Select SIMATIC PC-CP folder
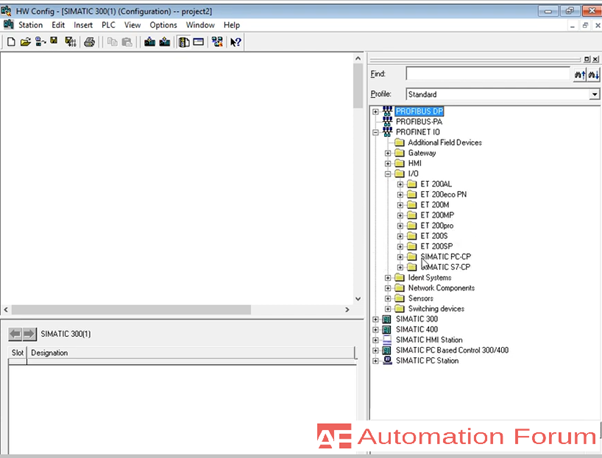 point(445,256)
